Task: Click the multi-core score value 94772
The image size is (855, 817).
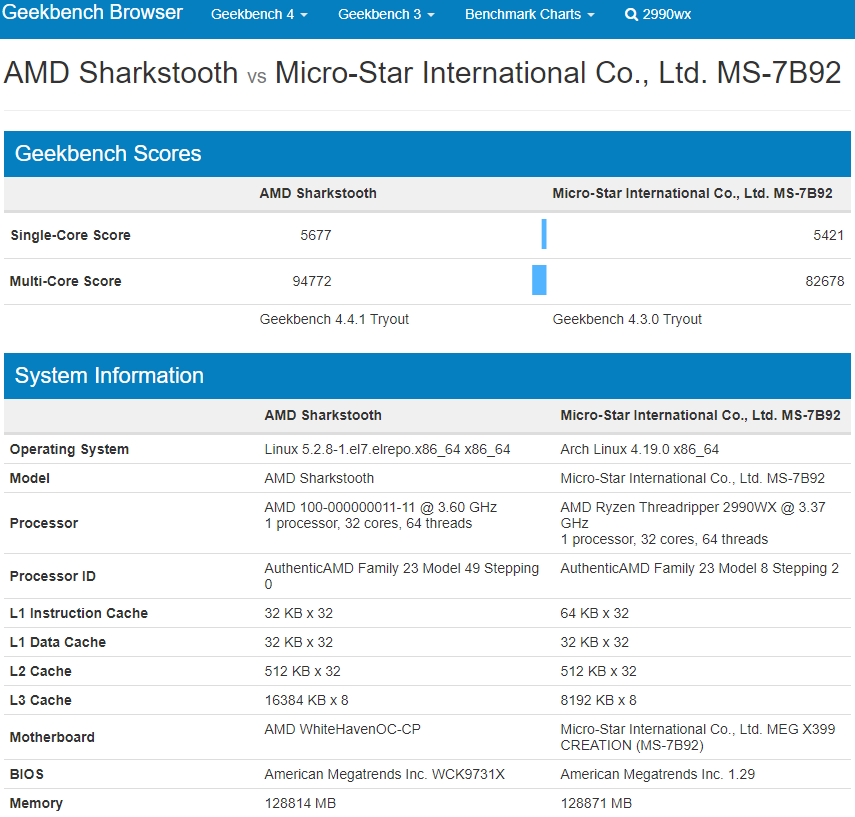Action: click(x=312, y=281)
